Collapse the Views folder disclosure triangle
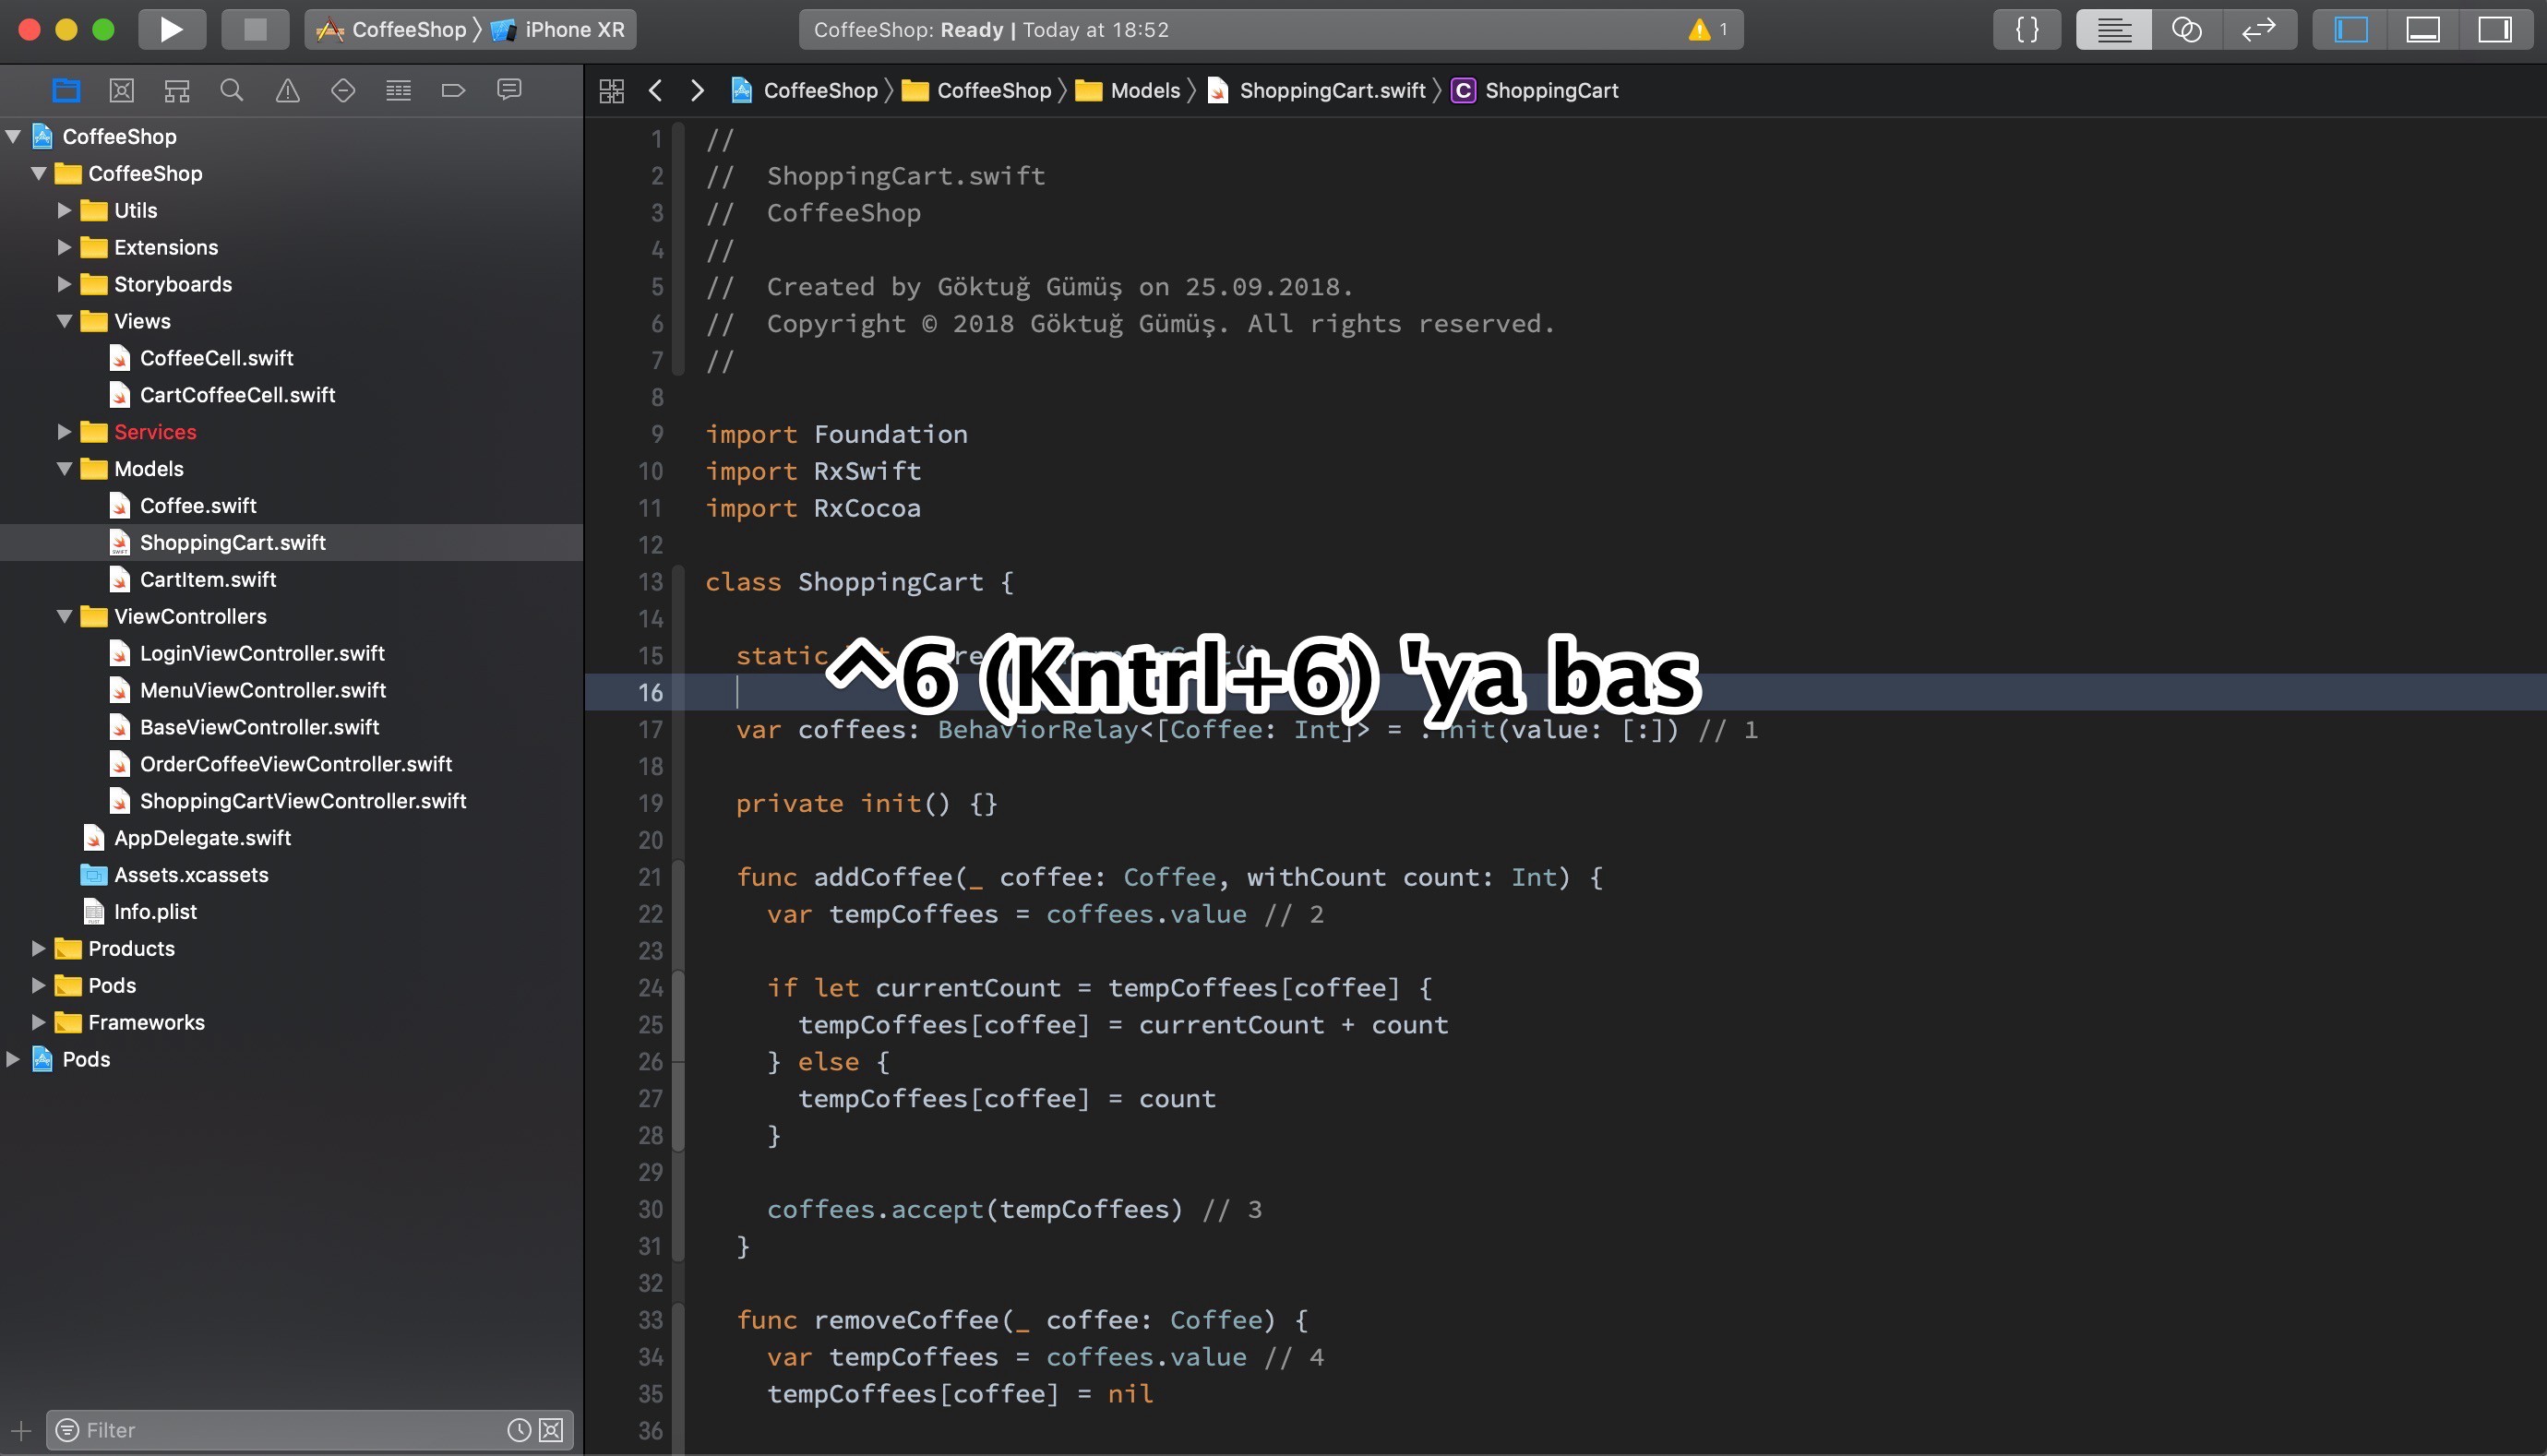The width and height of the screenshot is (2547, 1456). point(66,321)
